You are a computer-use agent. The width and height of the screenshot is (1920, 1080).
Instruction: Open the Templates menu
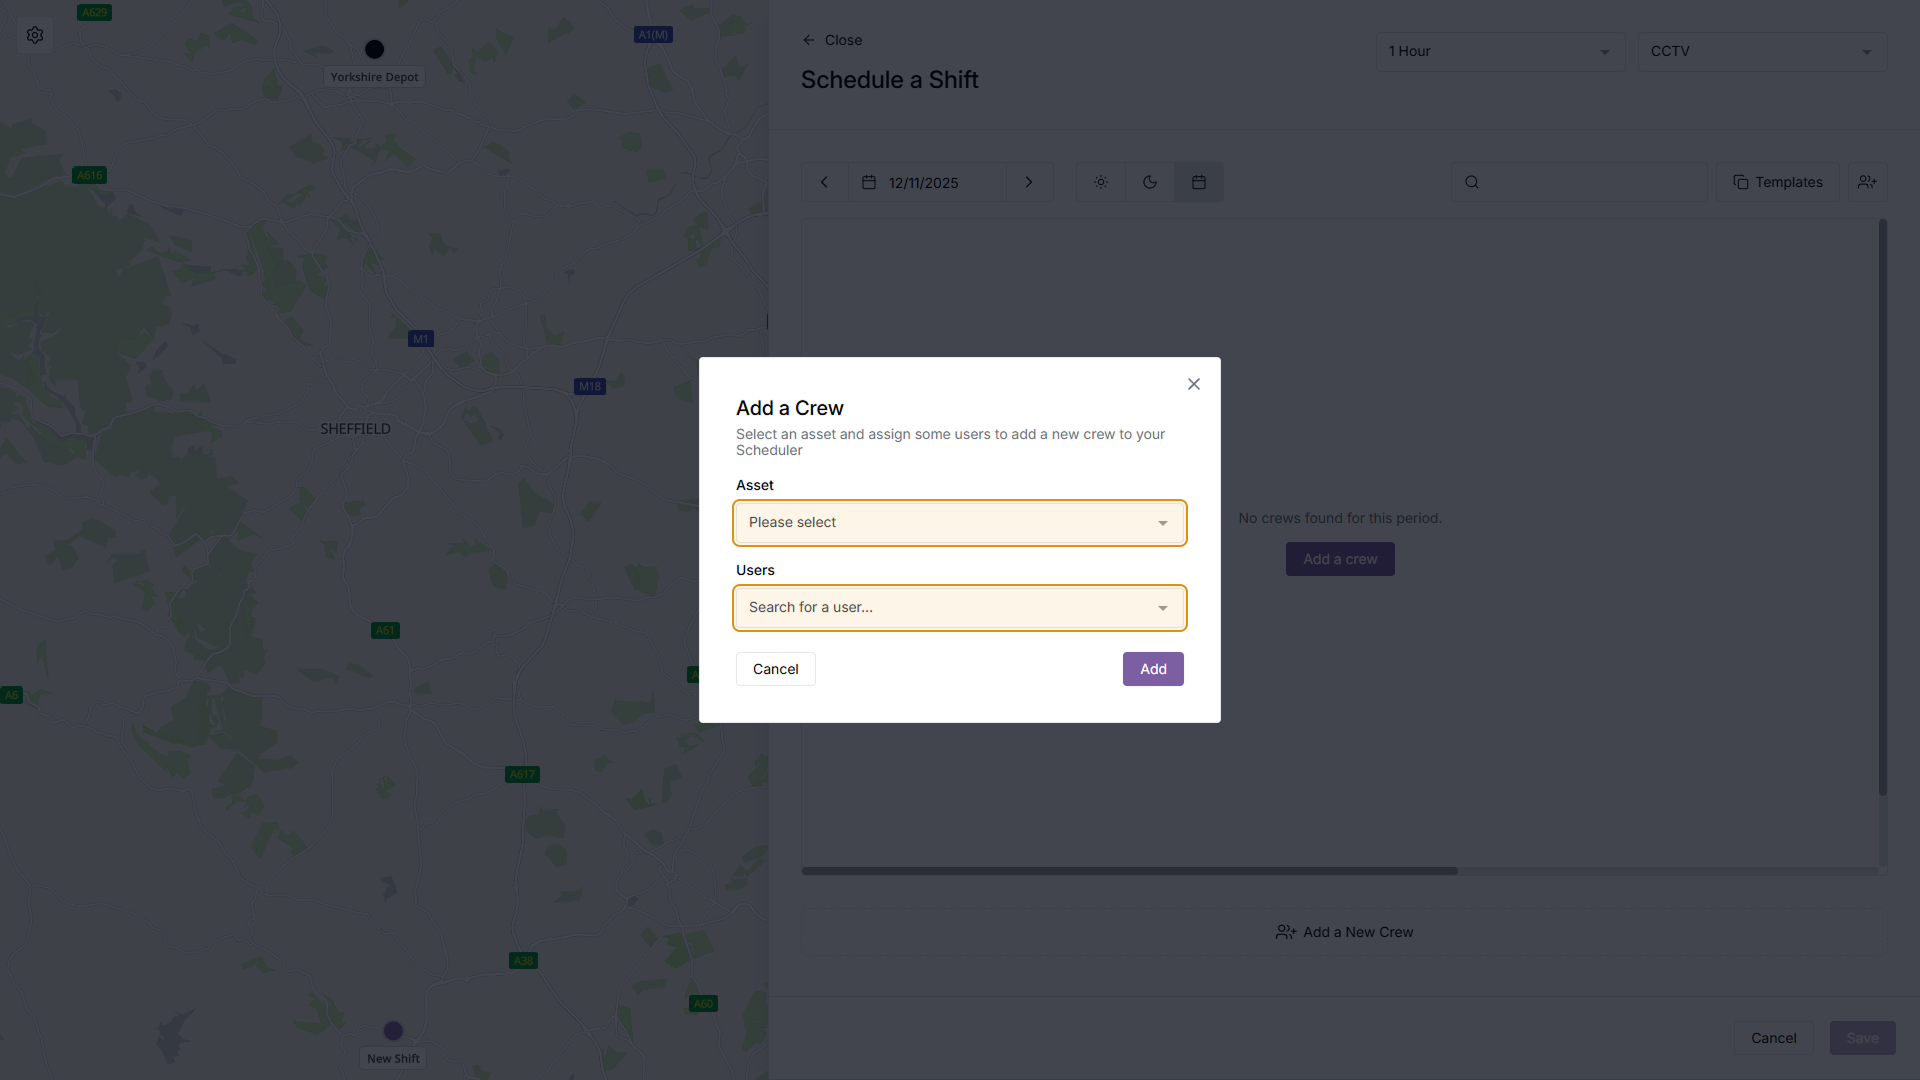(x=1778, y=182)
